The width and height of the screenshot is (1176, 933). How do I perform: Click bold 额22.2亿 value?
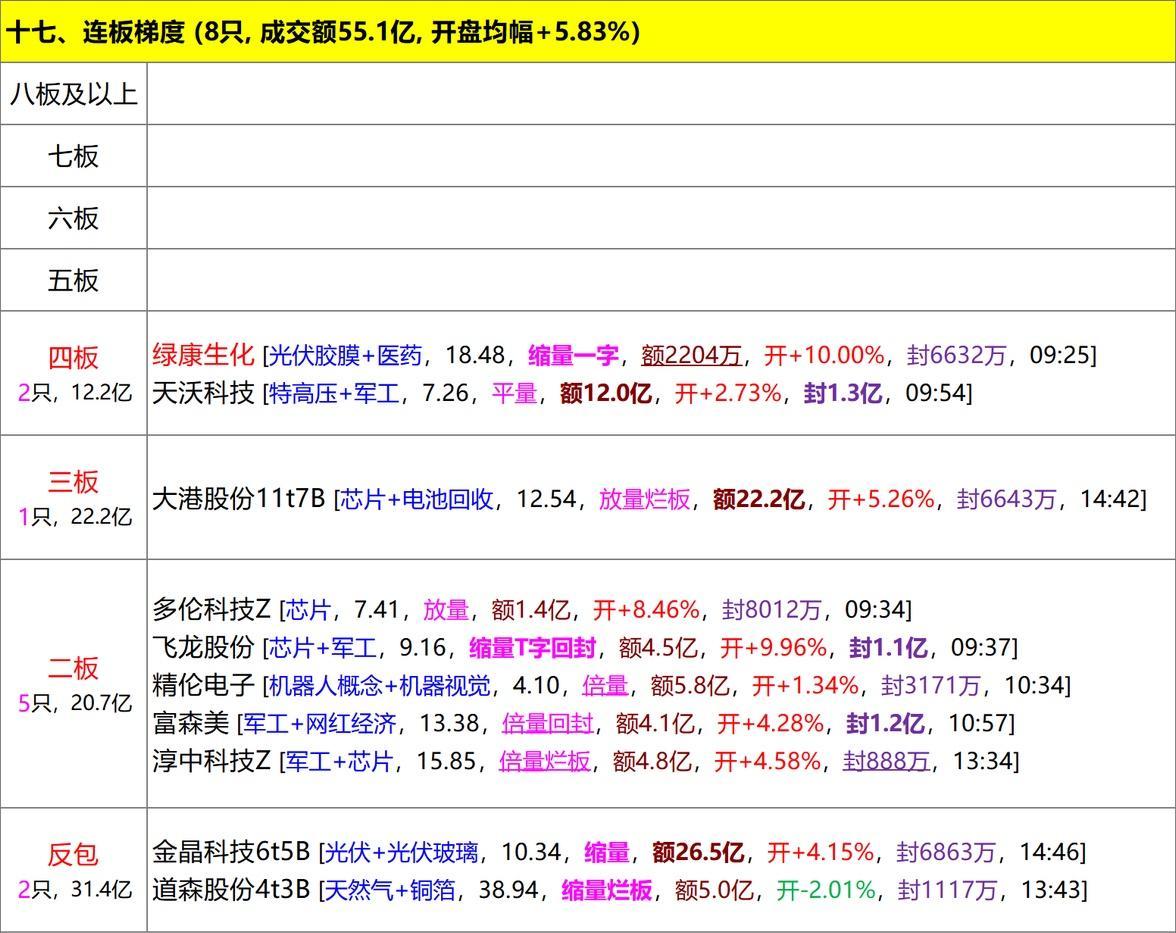pos(758,500)
